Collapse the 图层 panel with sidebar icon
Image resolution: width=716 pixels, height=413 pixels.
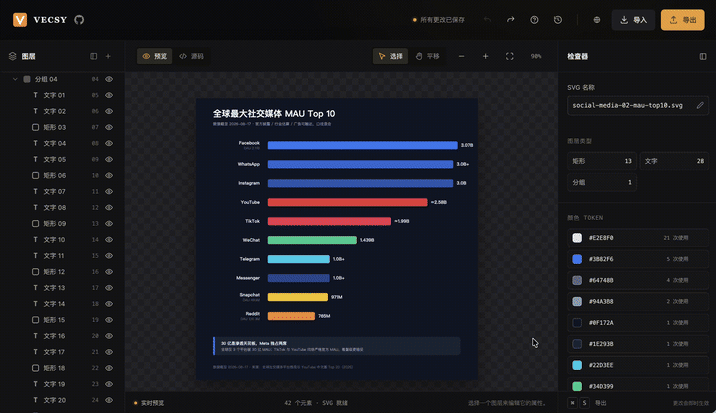tap(94, 56)
